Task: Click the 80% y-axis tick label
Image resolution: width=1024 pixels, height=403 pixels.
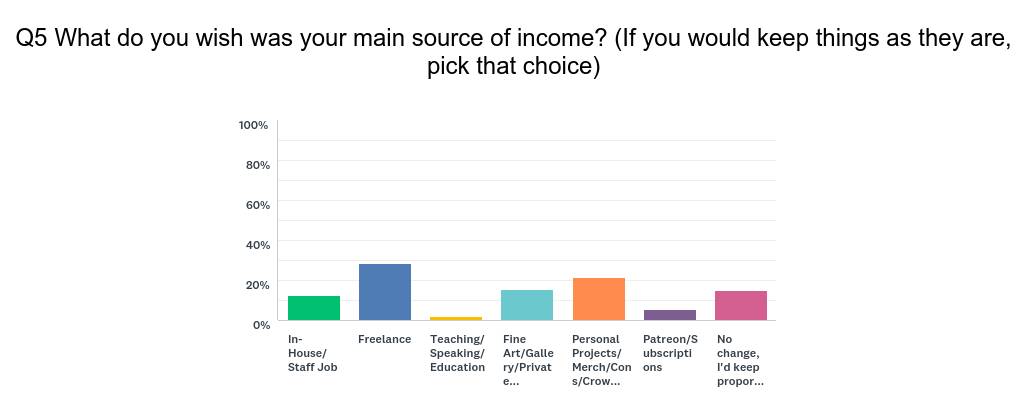Action: pyautogui.click(x=257, y=165)
